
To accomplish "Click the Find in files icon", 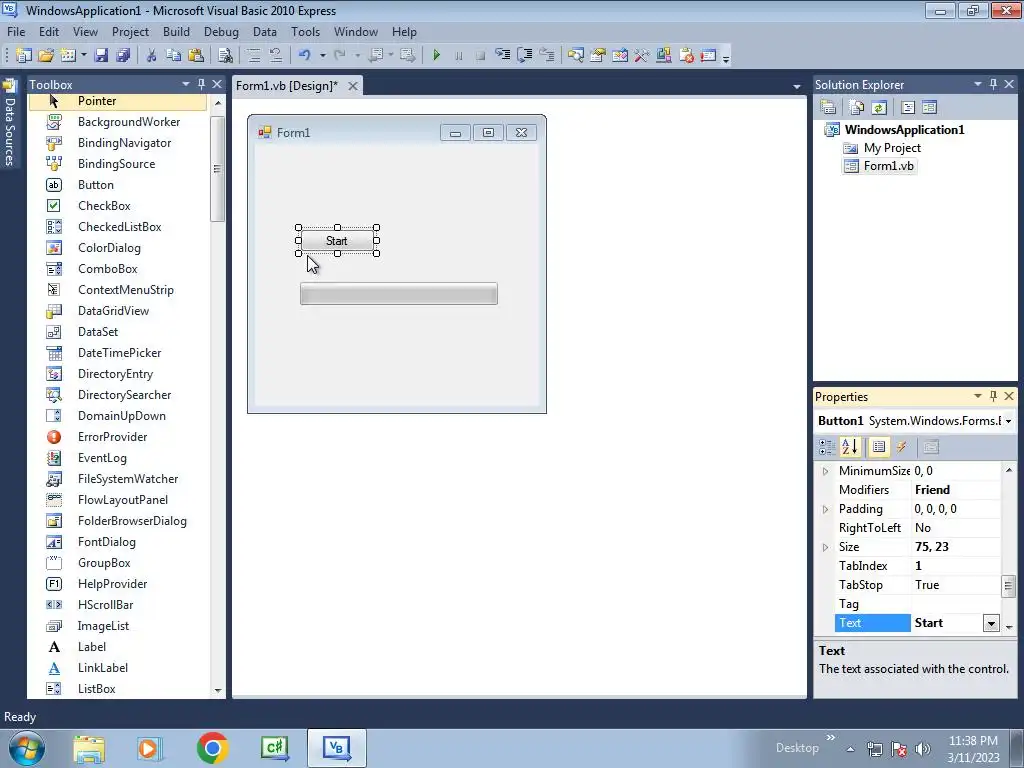I will tap(225, 56).
